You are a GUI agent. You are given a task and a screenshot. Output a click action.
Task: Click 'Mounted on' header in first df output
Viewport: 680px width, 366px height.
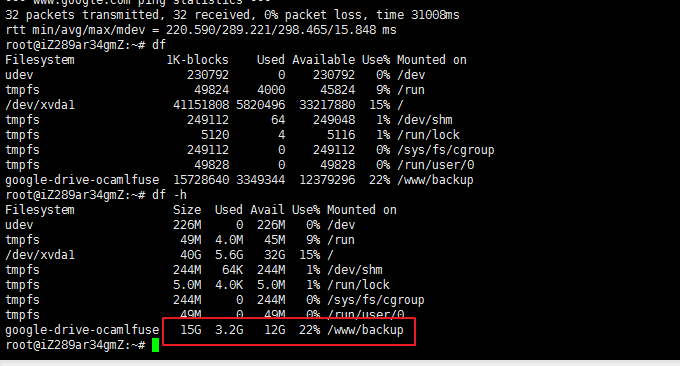click(432, 60)
